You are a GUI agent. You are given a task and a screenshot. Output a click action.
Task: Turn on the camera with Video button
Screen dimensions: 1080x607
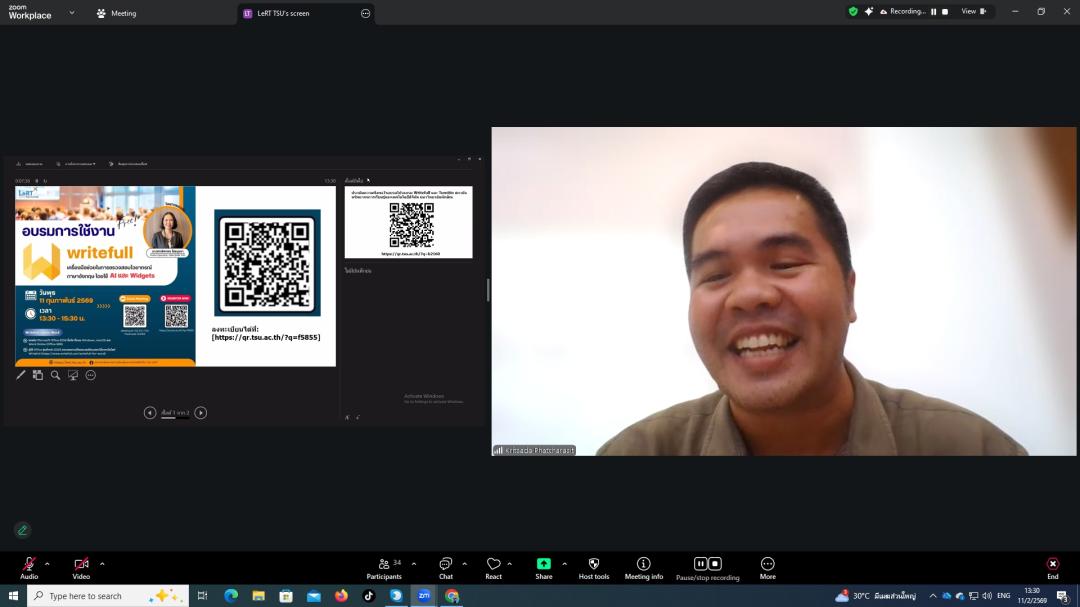pos(81,565)
